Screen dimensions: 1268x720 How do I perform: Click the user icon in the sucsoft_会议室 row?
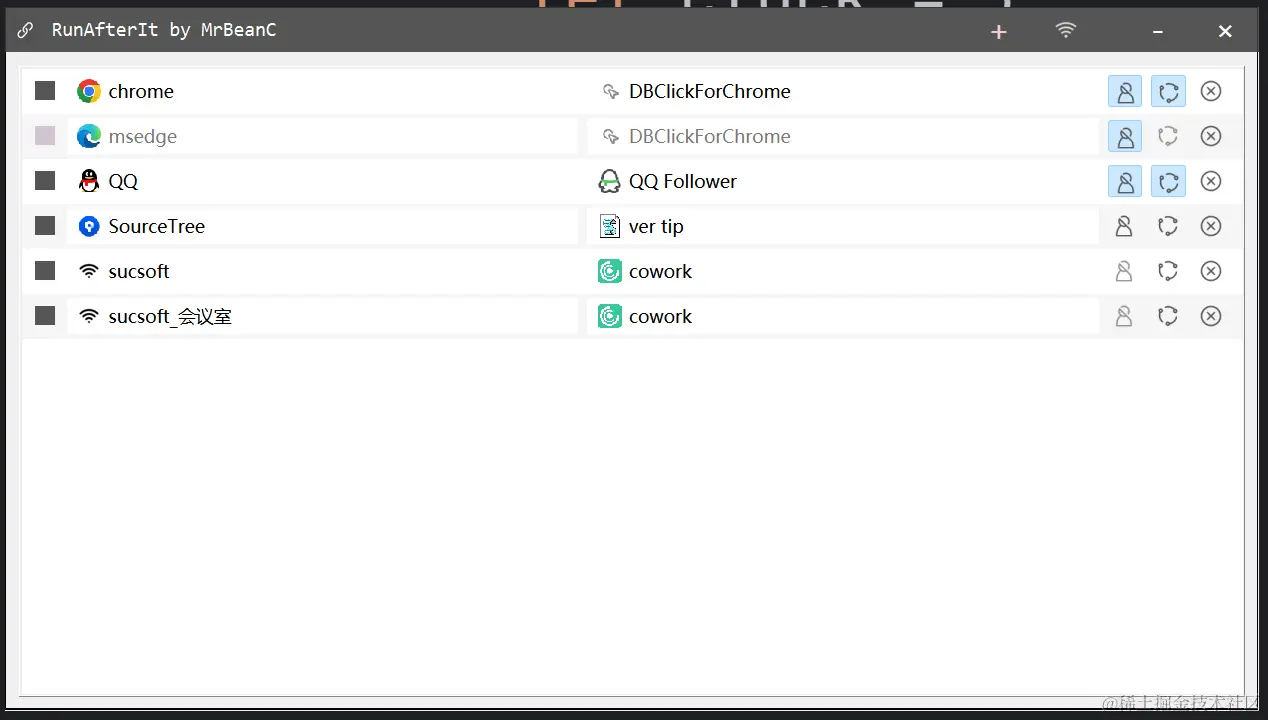[1125, 316]
